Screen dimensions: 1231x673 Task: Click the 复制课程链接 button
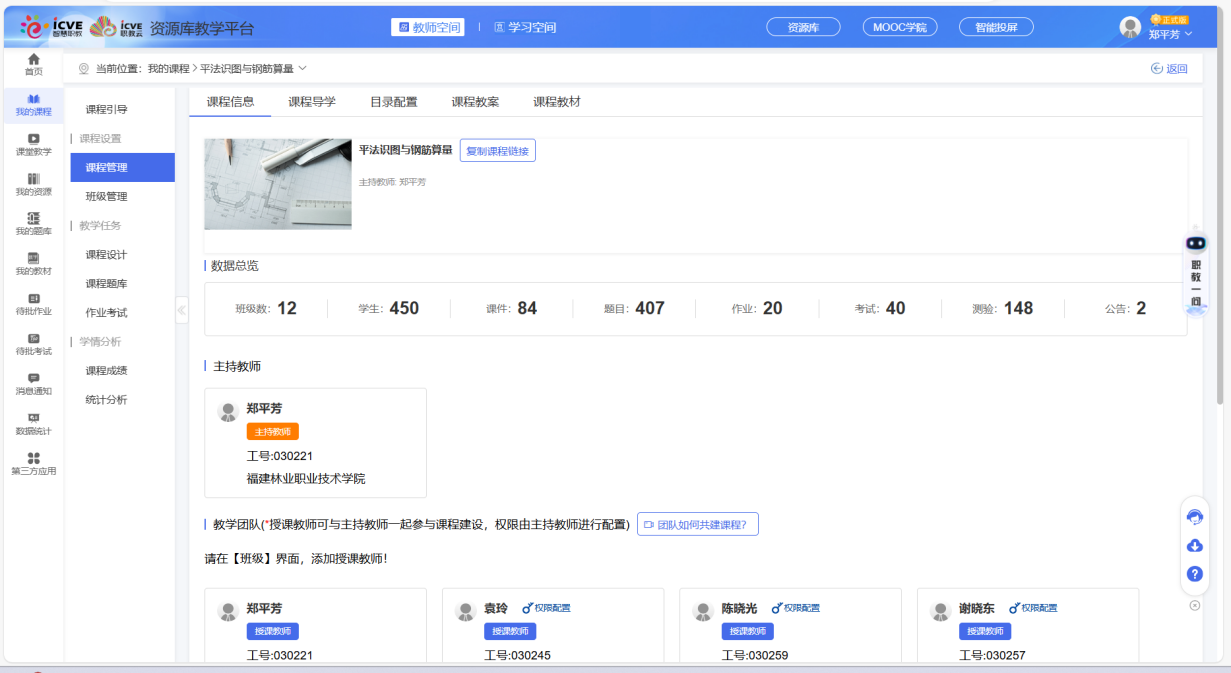pos(497,151)
